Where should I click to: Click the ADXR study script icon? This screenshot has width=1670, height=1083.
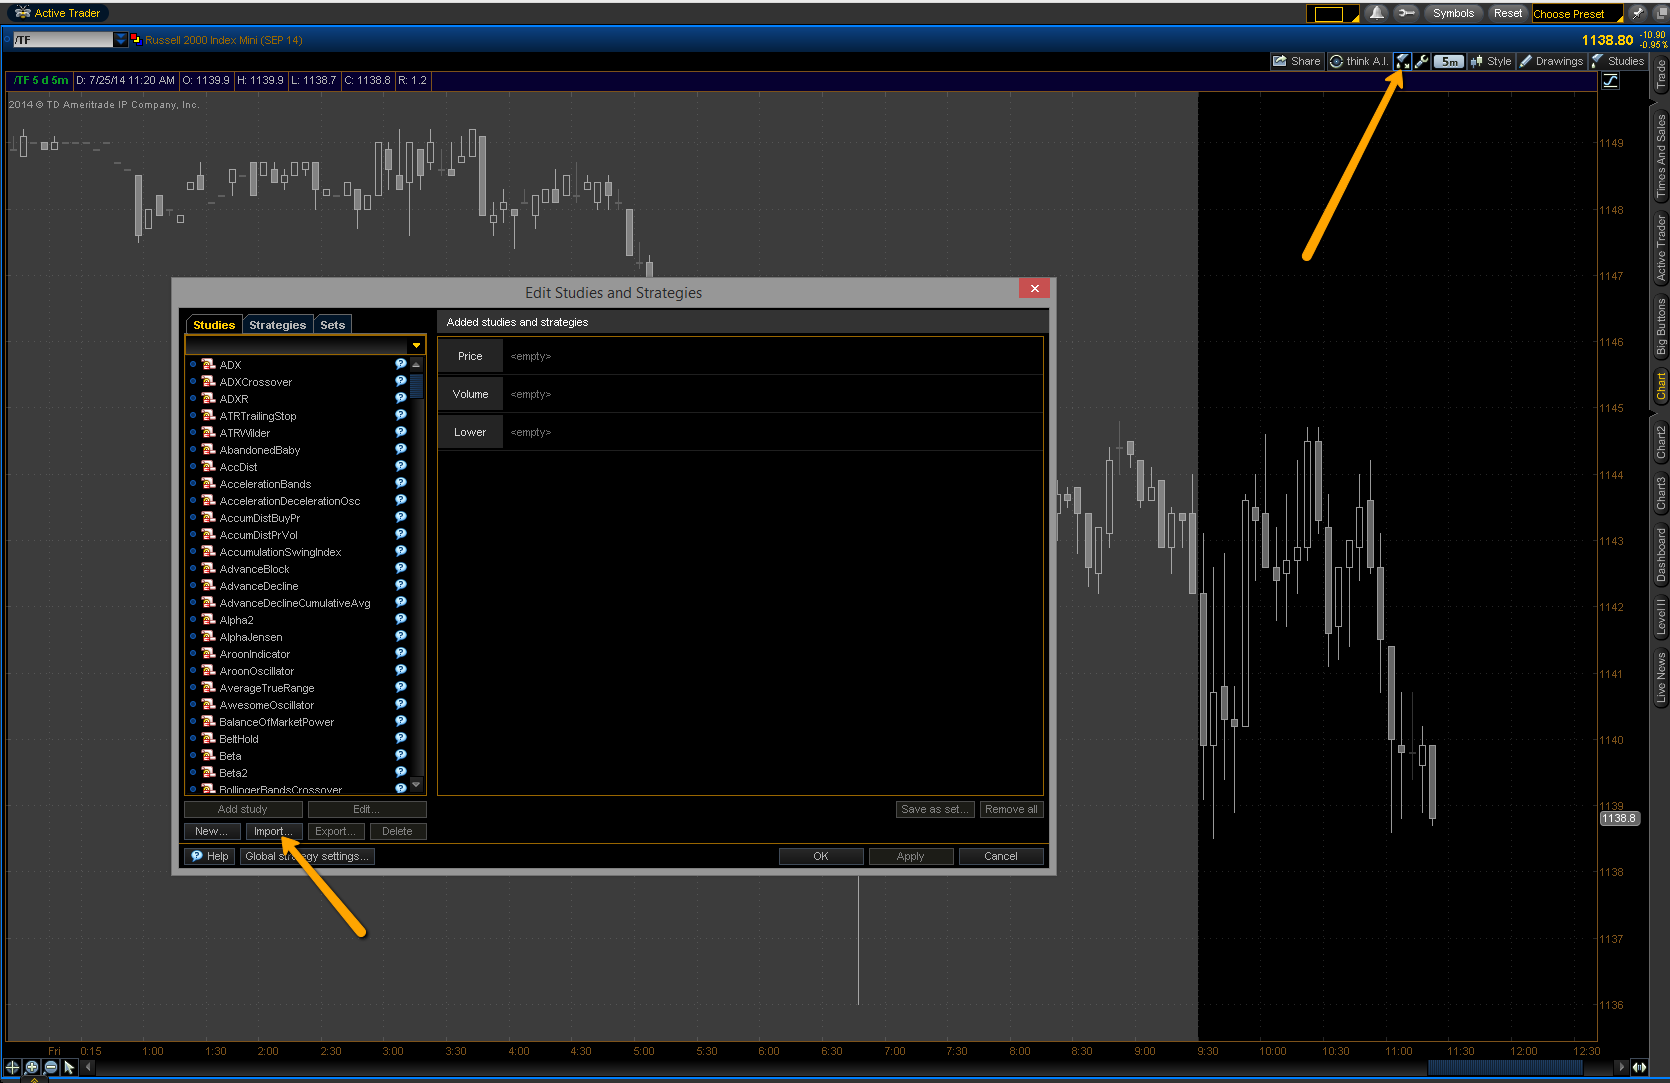(x=209, y=398)
